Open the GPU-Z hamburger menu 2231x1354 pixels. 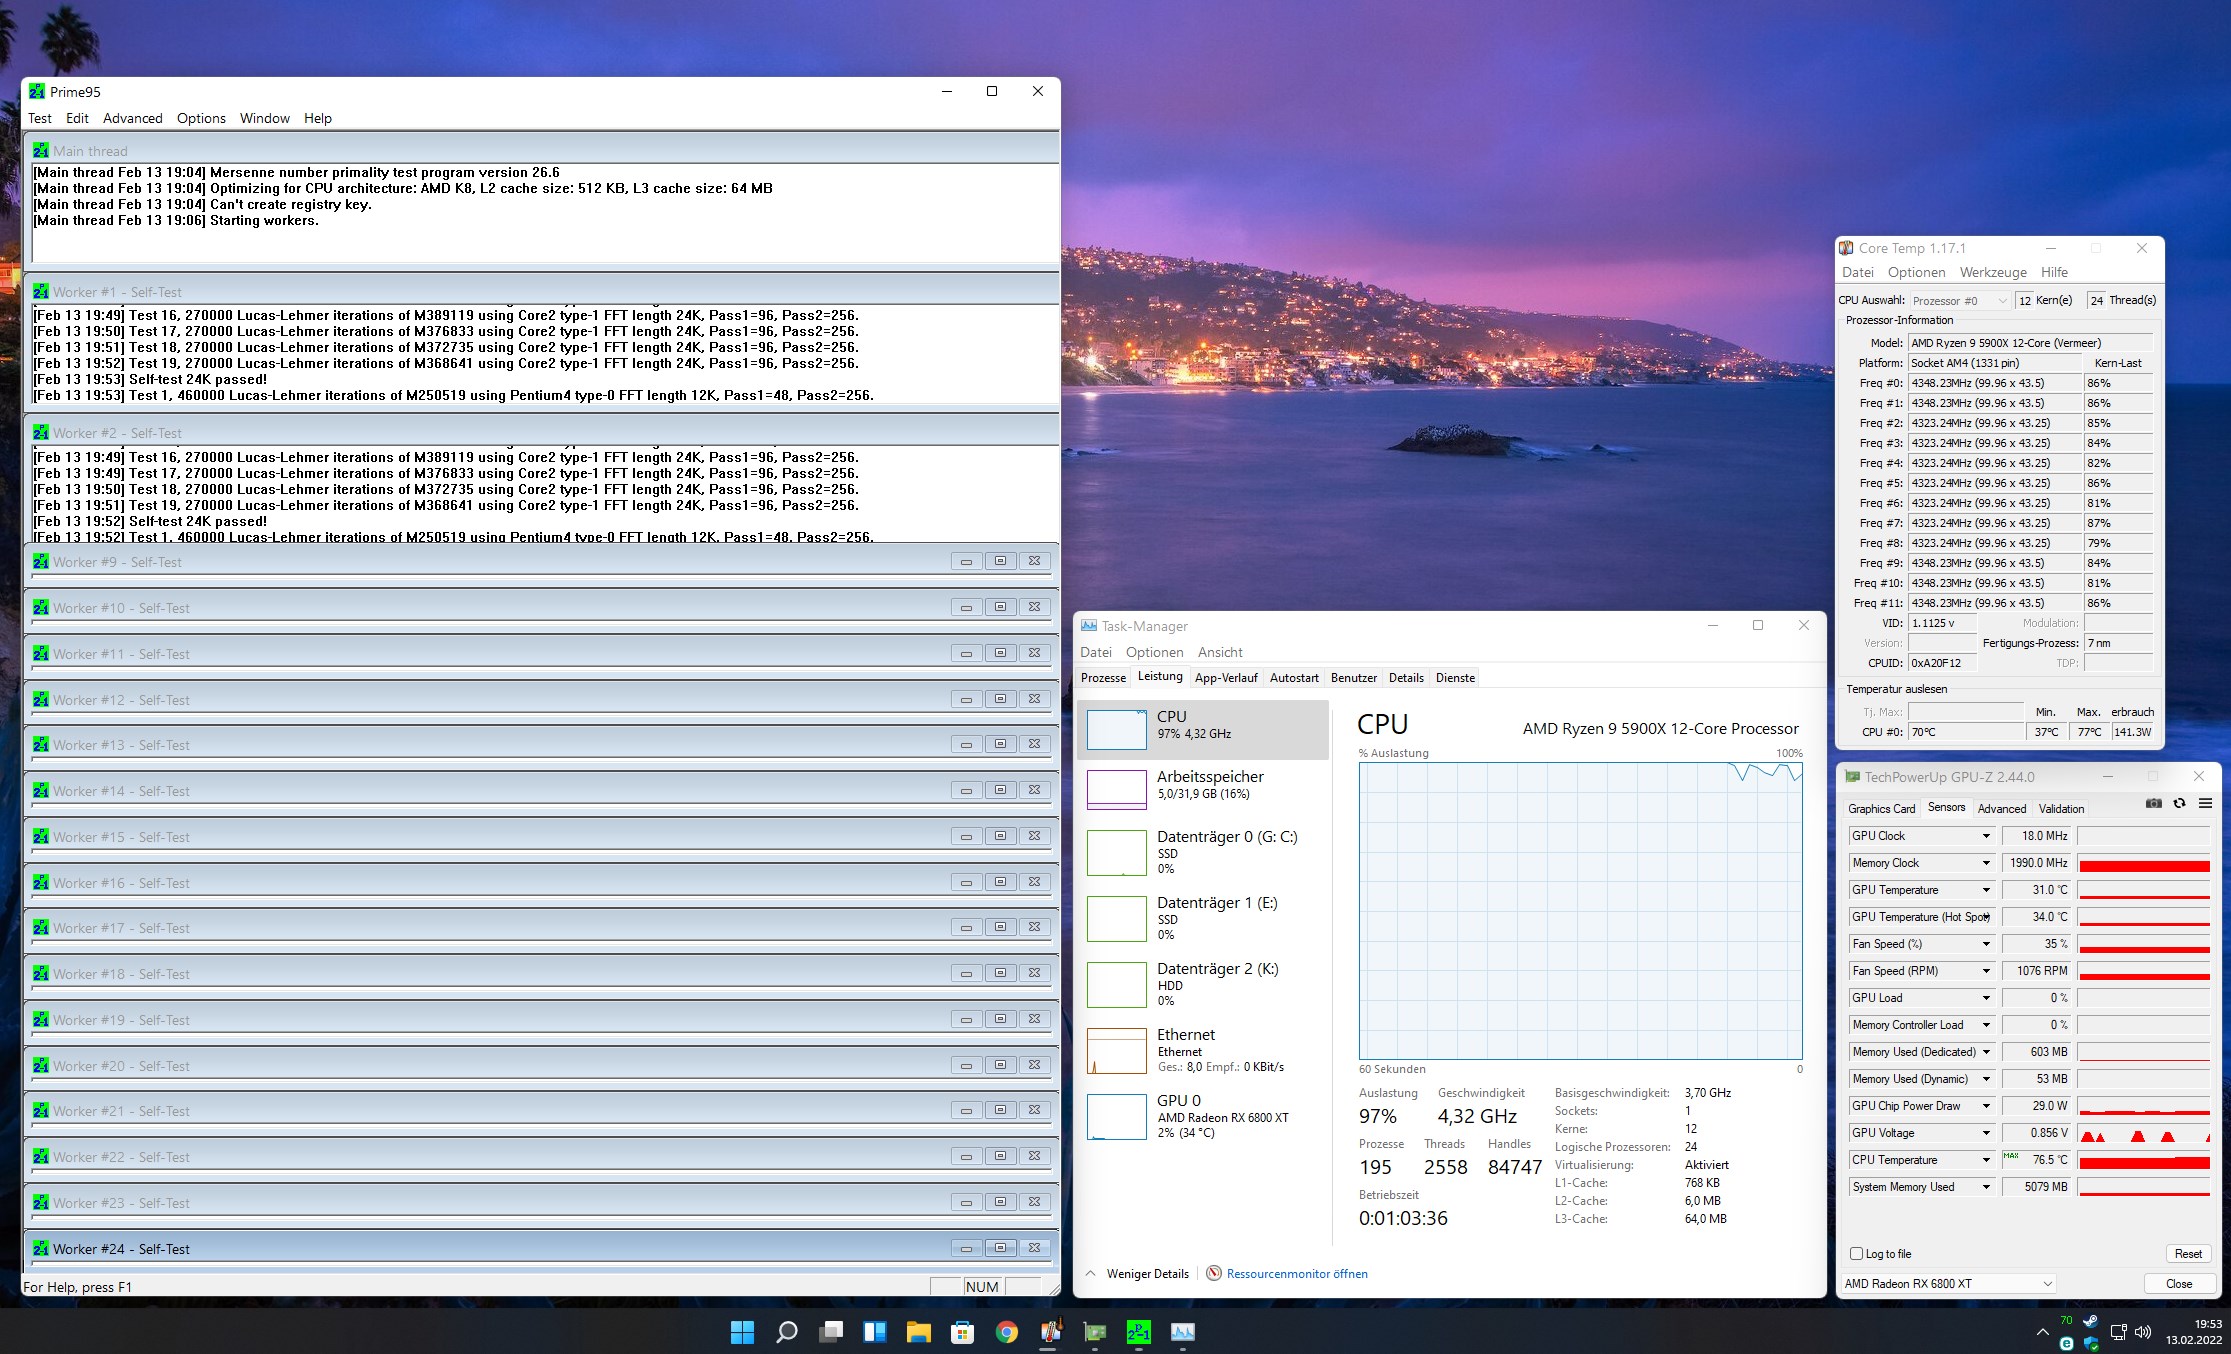(x=2205, y=804)
